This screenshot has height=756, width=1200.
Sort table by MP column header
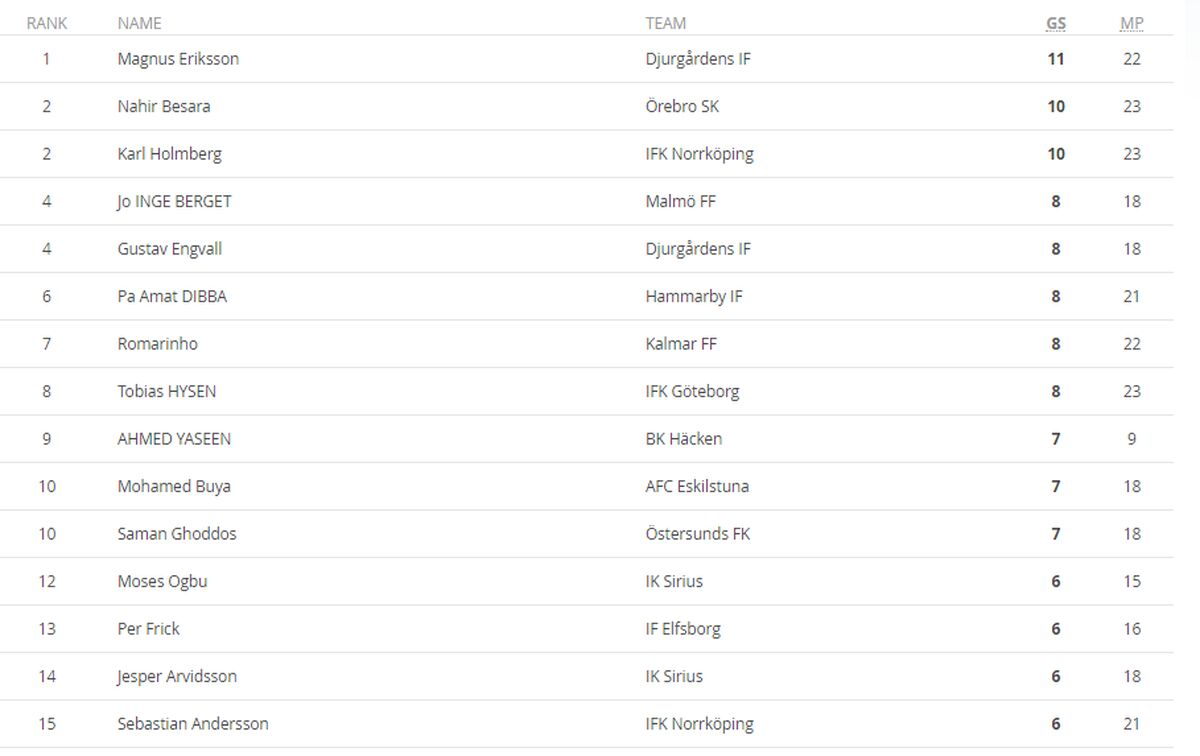point(1132,23)
